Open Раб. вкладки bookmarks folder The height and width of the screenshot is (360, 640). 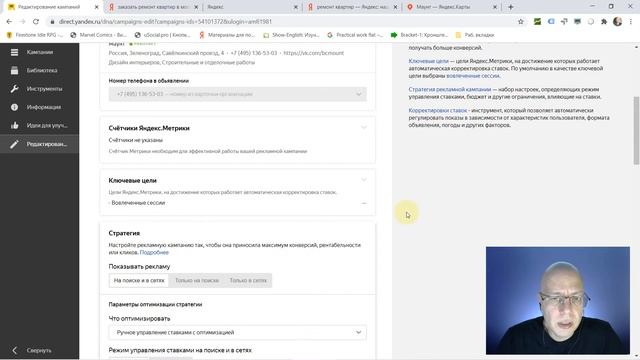(x=475, y=35)
